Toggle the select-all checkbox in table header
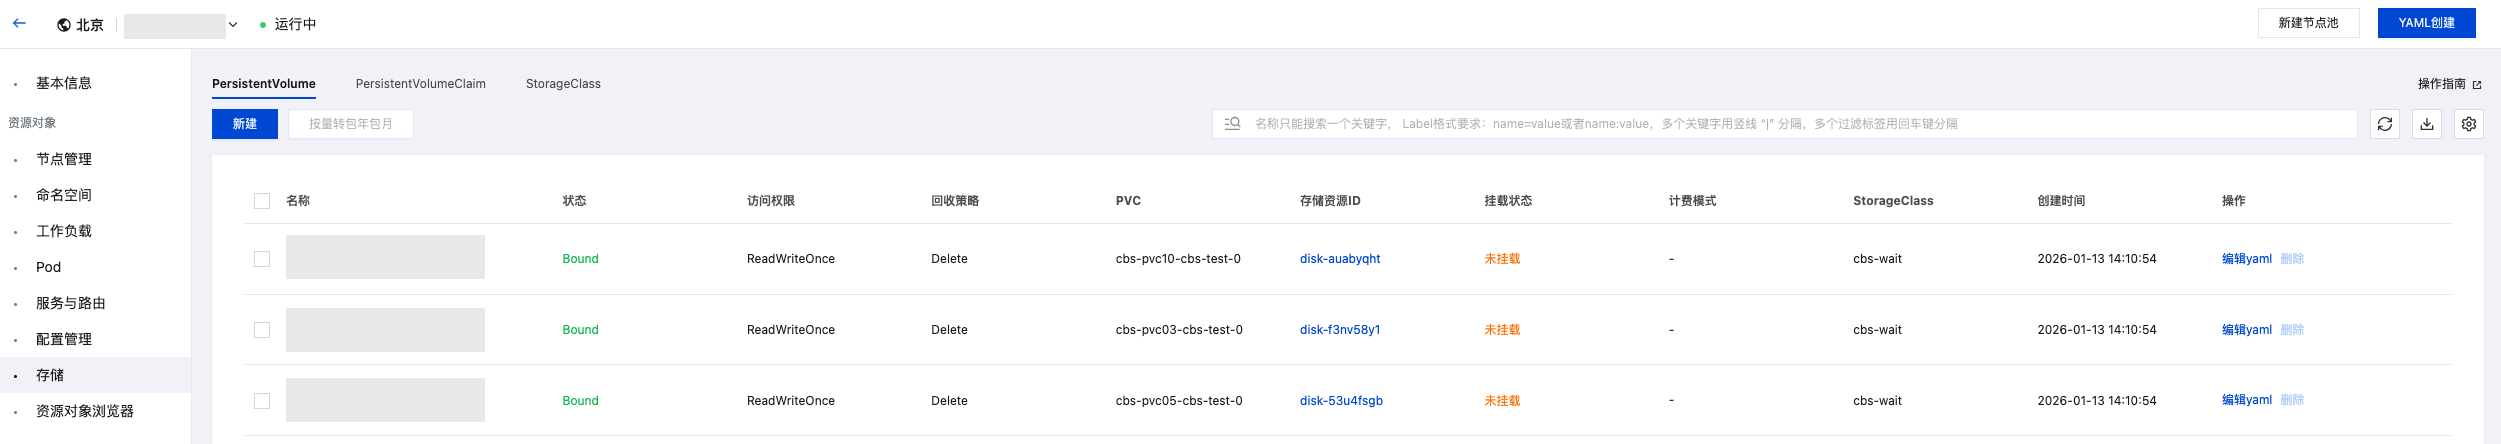The height and width of the screenshot is (444, 2501). coord(262,201)
